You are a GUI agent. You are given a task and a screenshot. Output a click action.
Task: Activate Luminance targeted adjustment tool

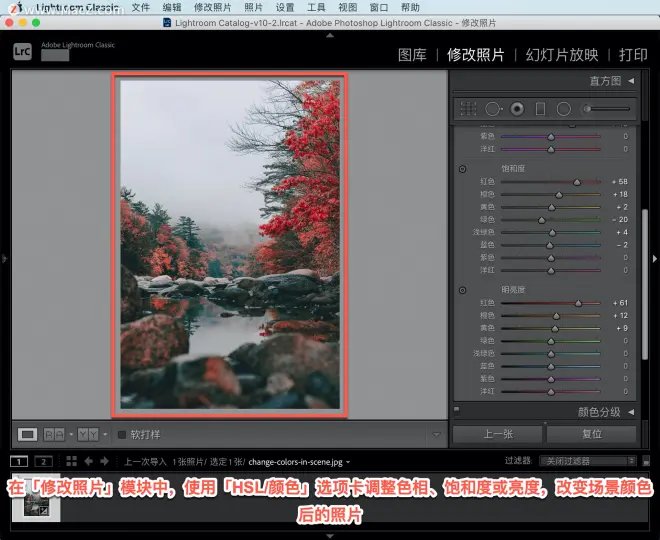462,290
